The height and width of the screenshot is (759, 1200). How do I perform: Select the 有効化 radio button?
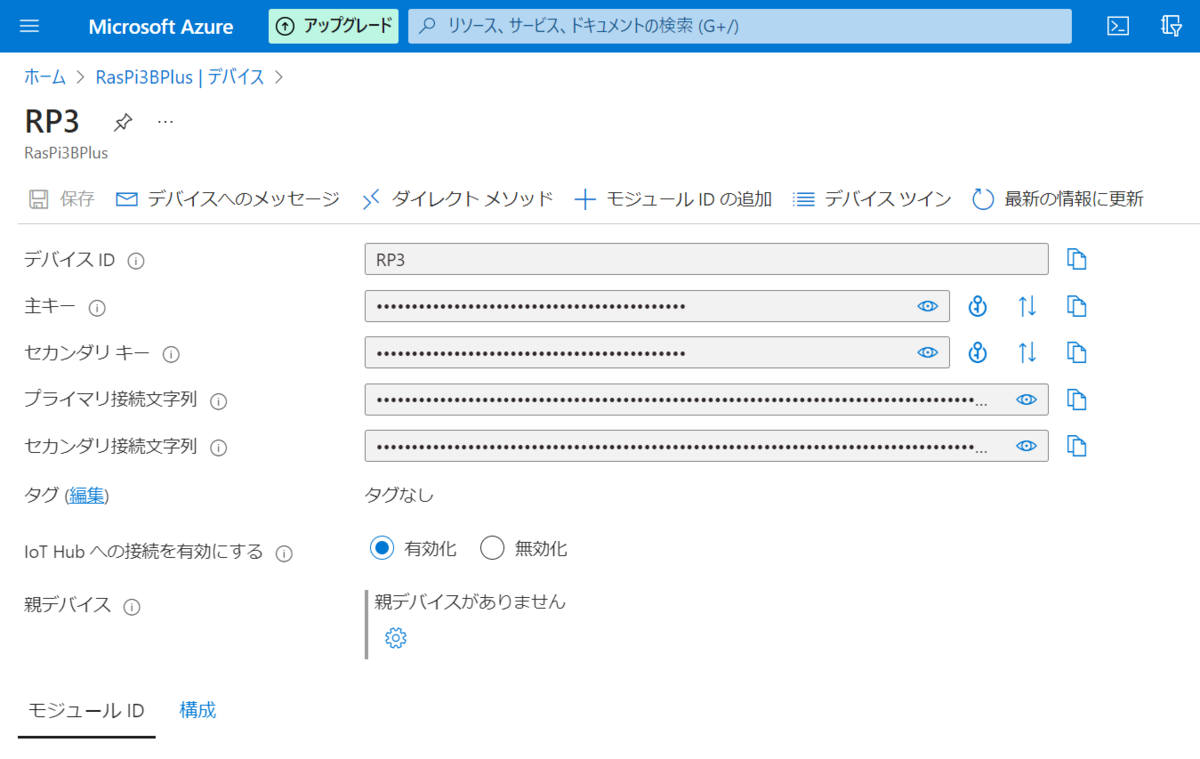click(381, 548)
